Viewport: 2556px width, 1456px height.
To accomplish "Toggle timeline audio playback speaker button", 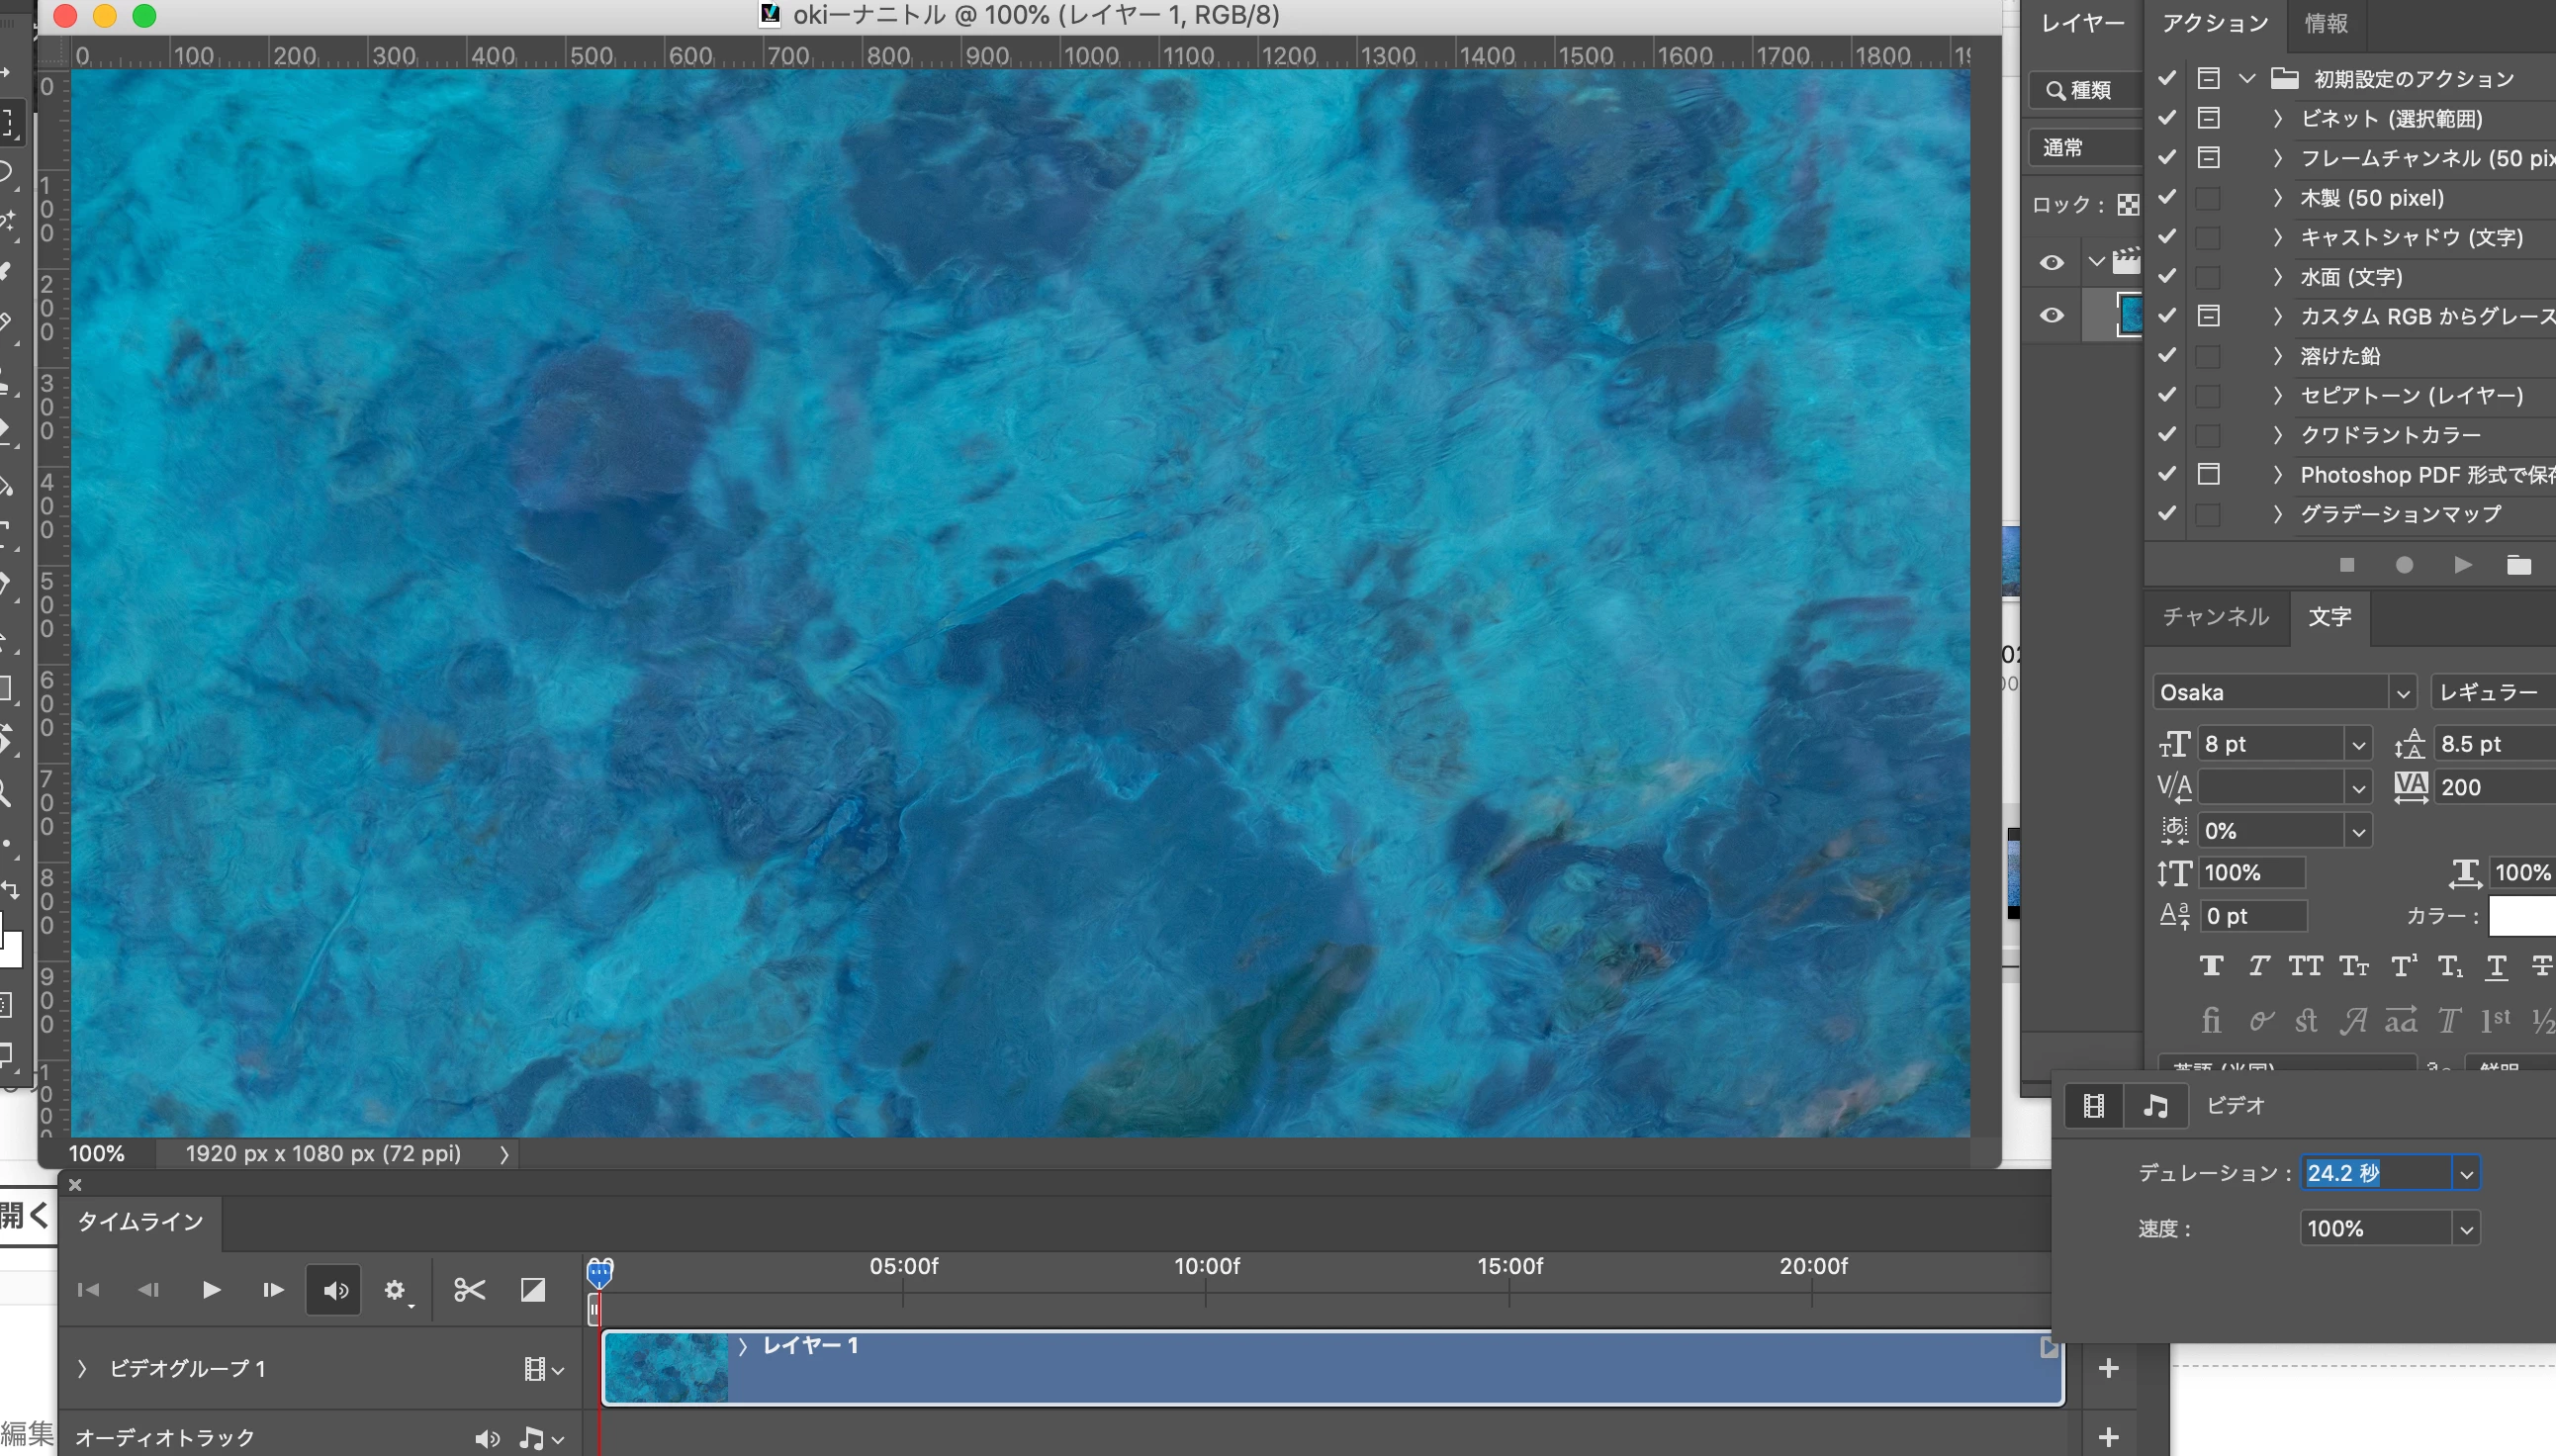I will 334,1290.
